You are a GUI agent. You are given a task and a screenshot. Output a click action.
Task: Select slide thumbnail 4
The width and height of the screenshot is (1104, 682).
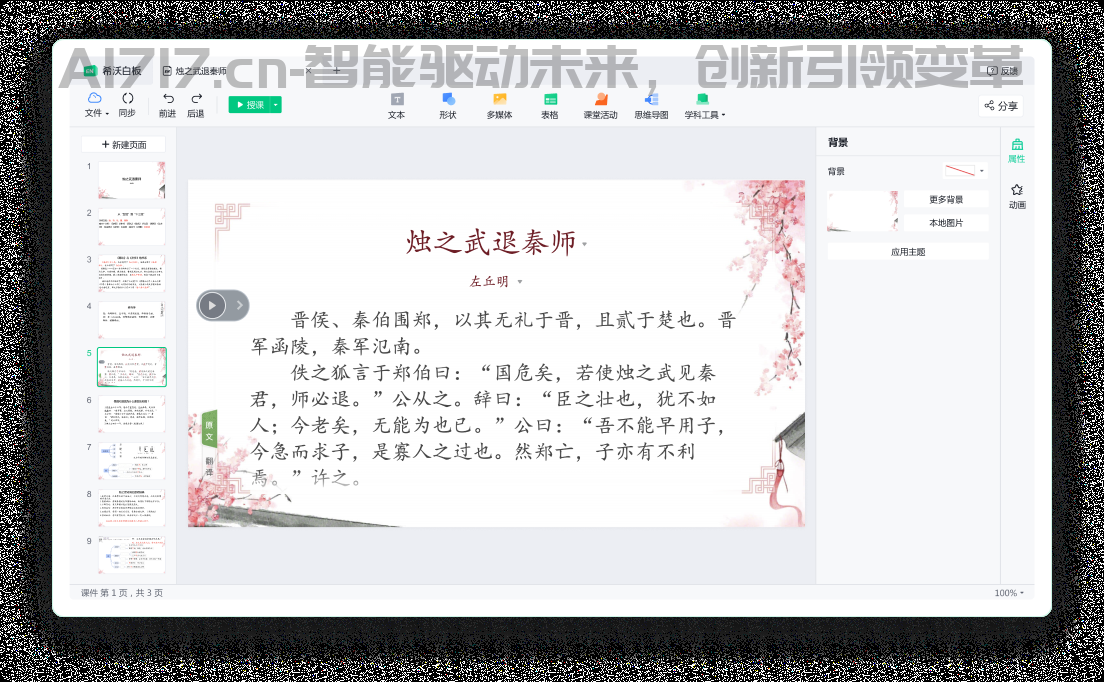[132, 320]
